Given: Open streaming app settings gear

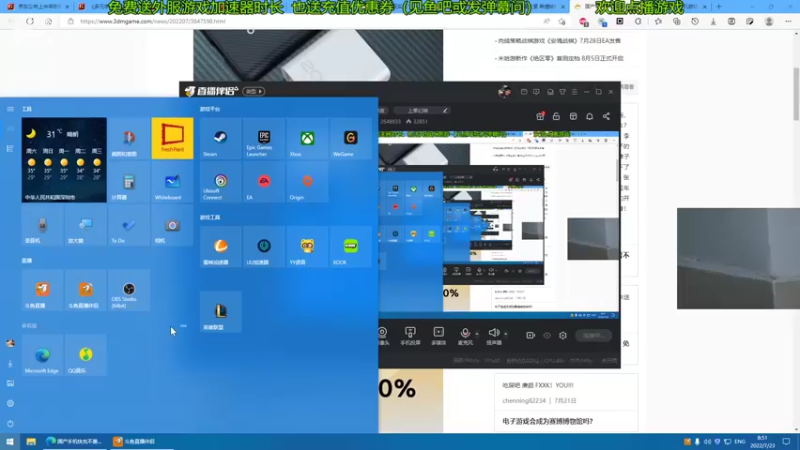Looking at the screenshot, I should [x=563, y=335].
